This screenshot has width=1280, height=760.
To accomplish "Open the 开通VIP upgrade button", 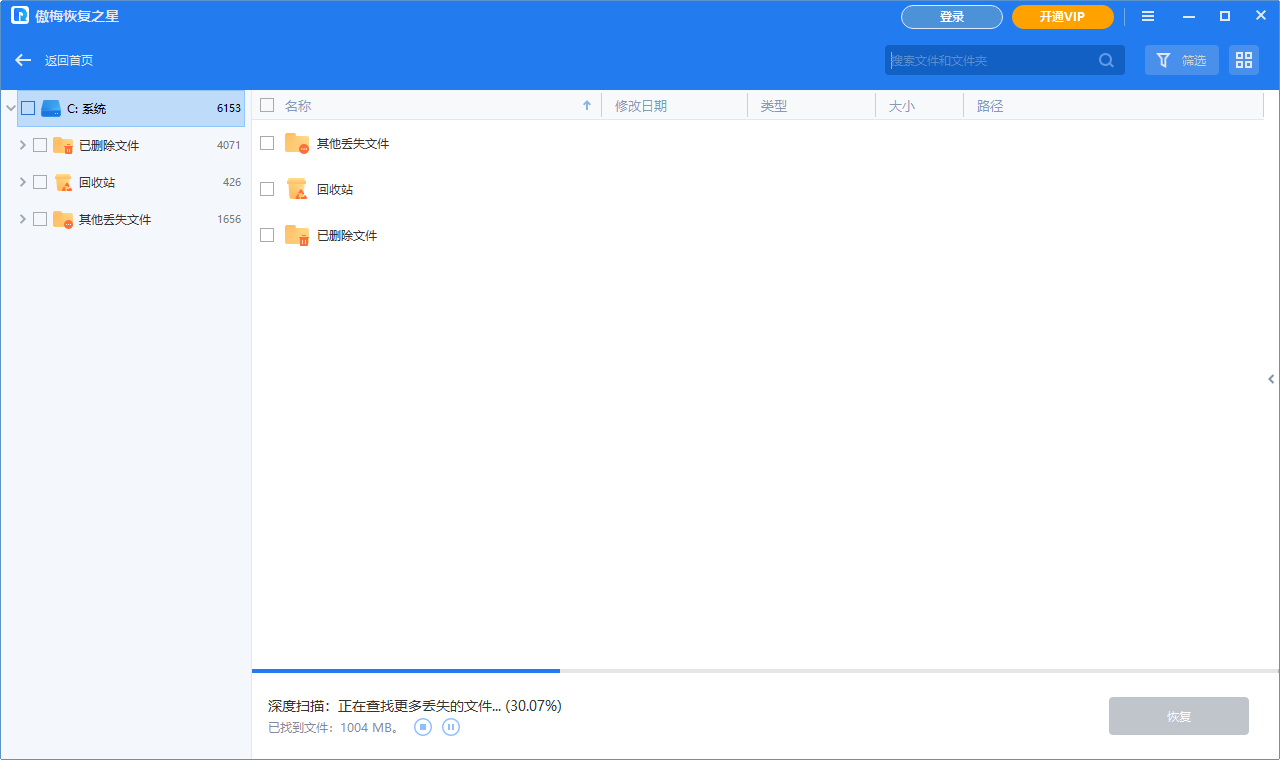I will 1062,16.
